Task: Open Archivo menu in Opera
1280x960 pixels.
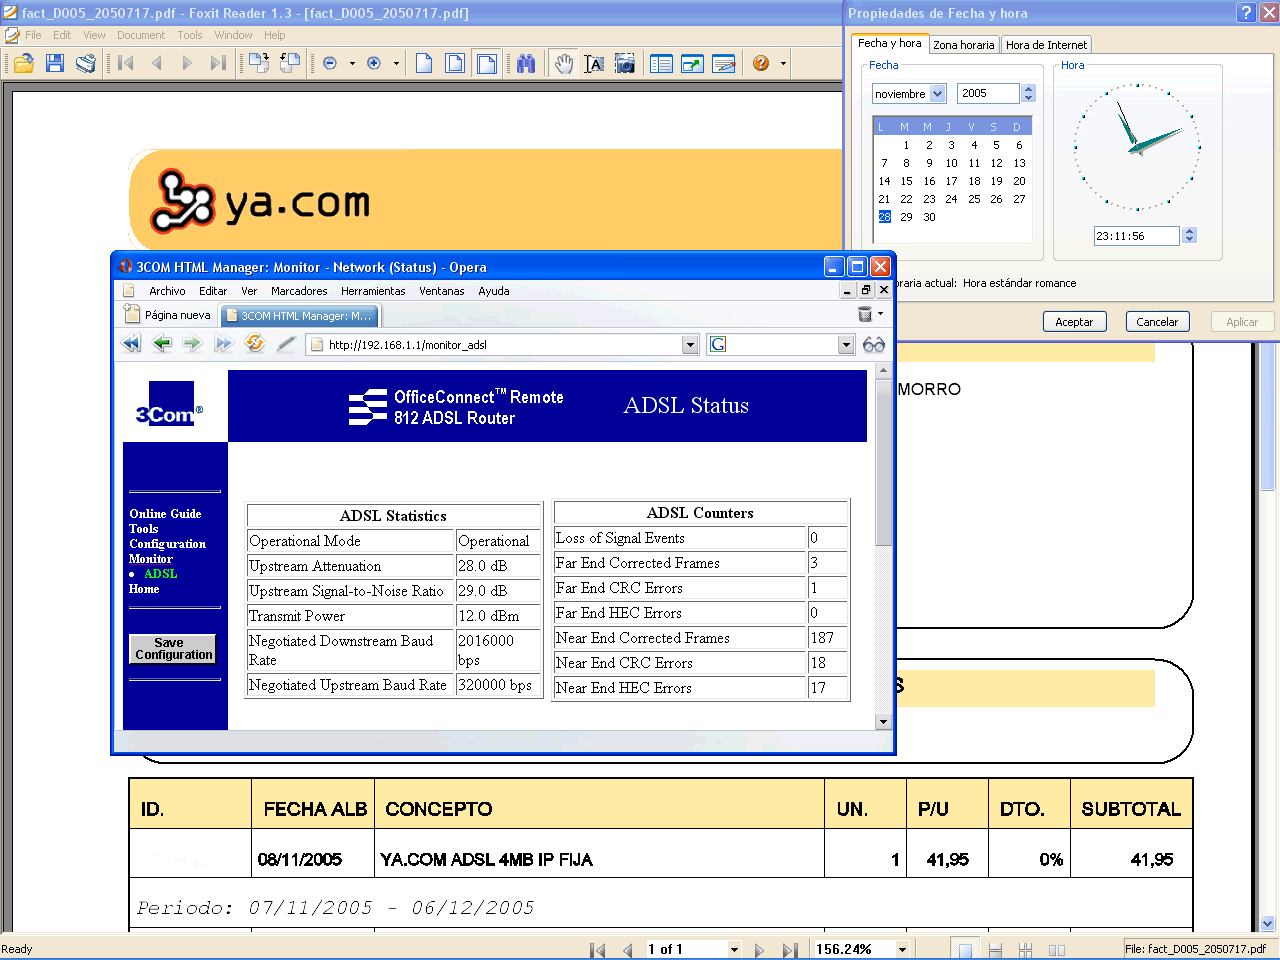Action: 167,291
